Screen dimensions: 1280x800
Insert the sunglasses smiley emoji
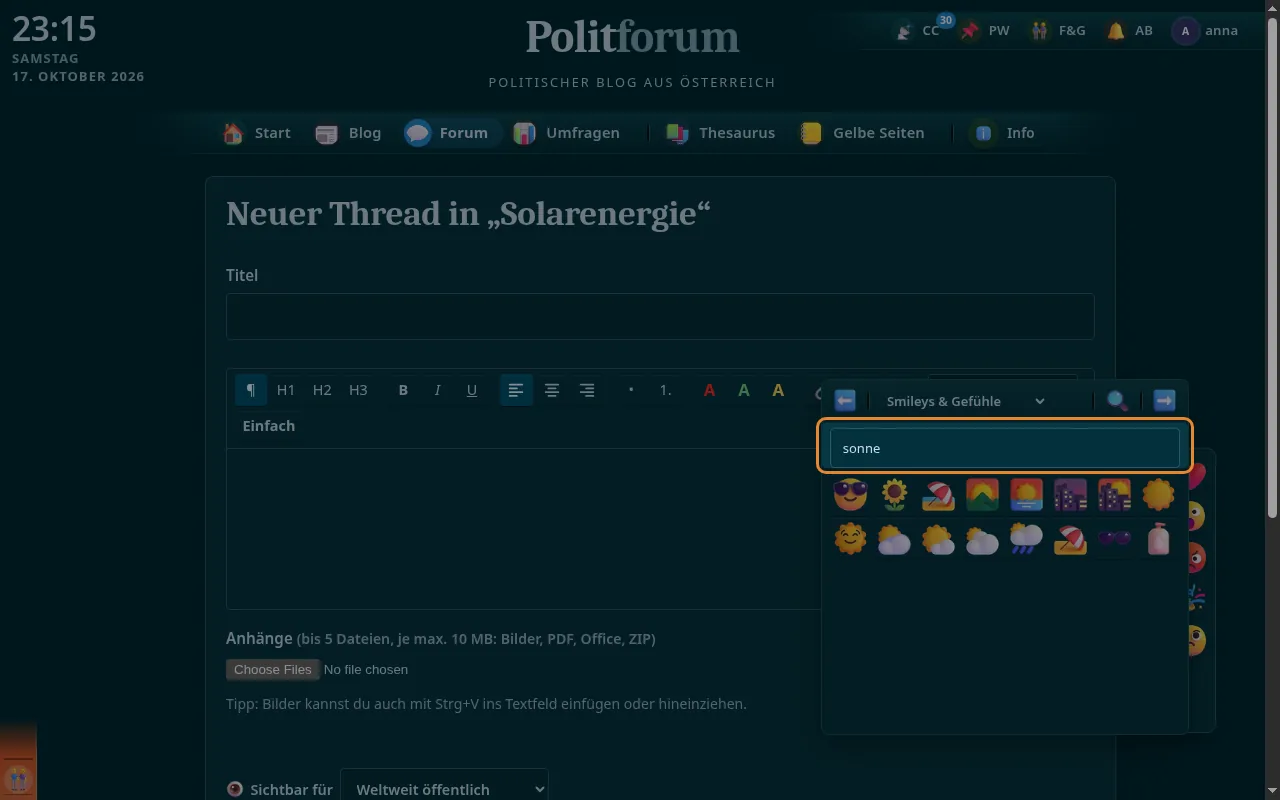click(x=850, y=494)
